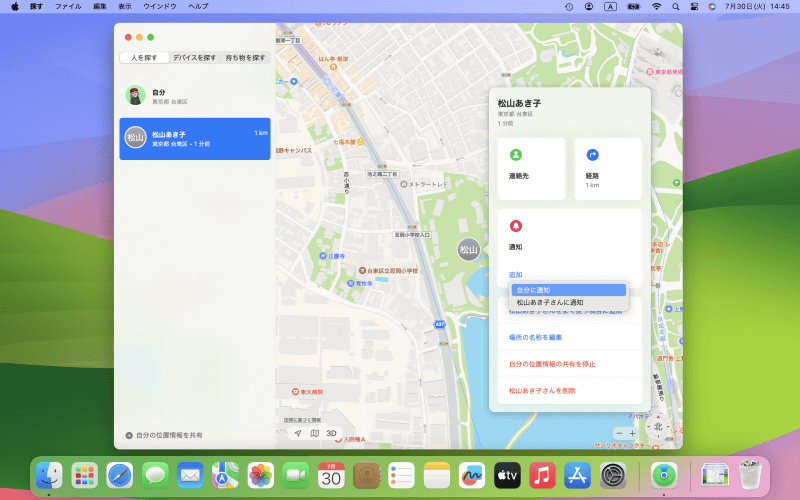Open FaceTime from the Dock
The height and width of the screenshot is (500, 800).
pos(295,476)
